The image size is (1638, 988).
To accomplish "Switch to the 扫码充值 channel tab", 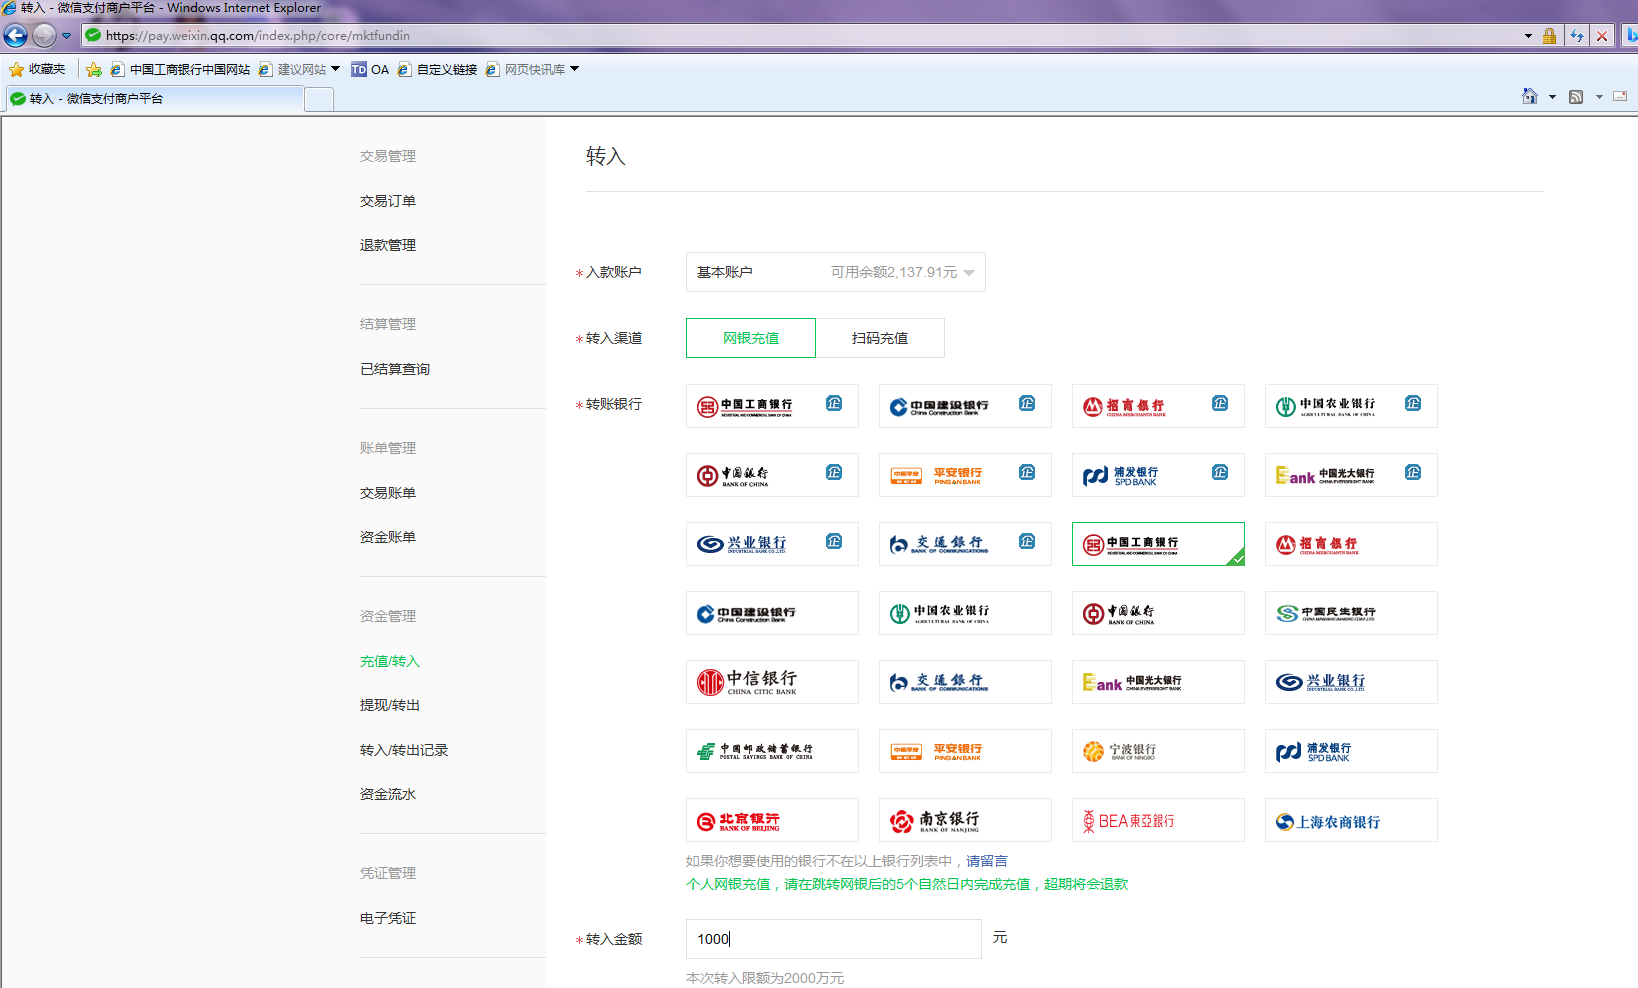I will (880, 338).
